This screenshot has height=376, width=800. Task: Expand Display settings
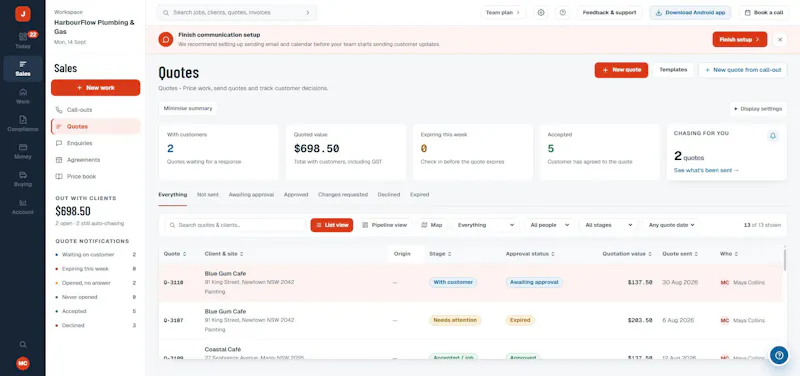tap(758, 109)
